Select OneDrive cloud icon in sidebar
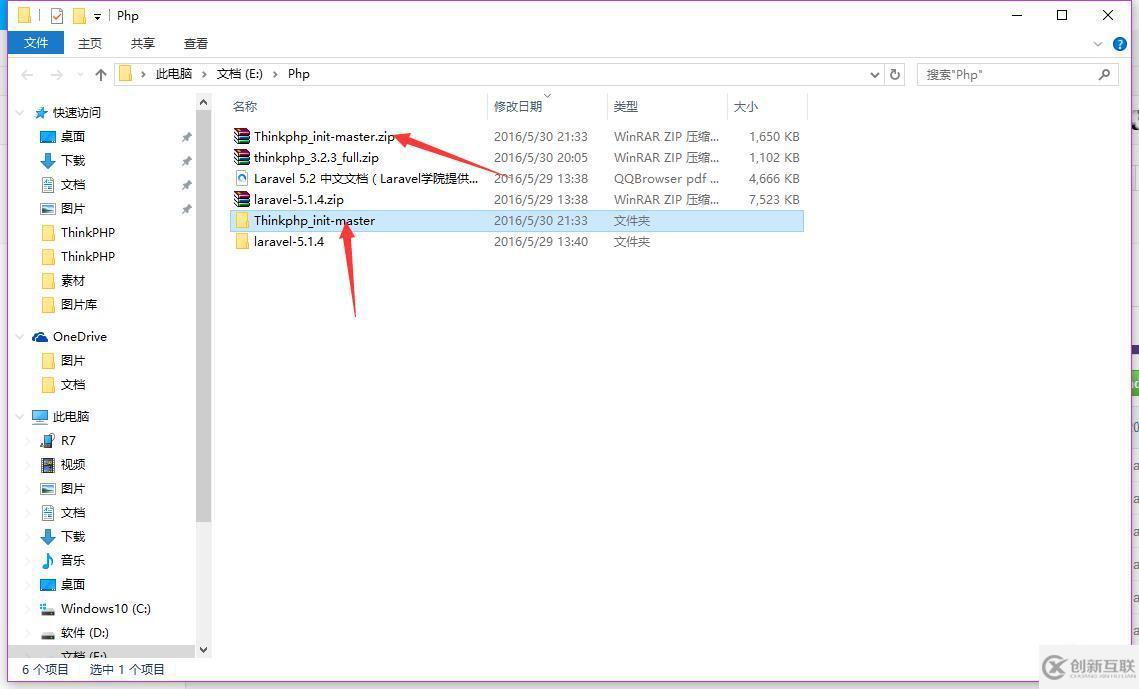This screenshot has width=1139, height=689. tap(40, 337)
